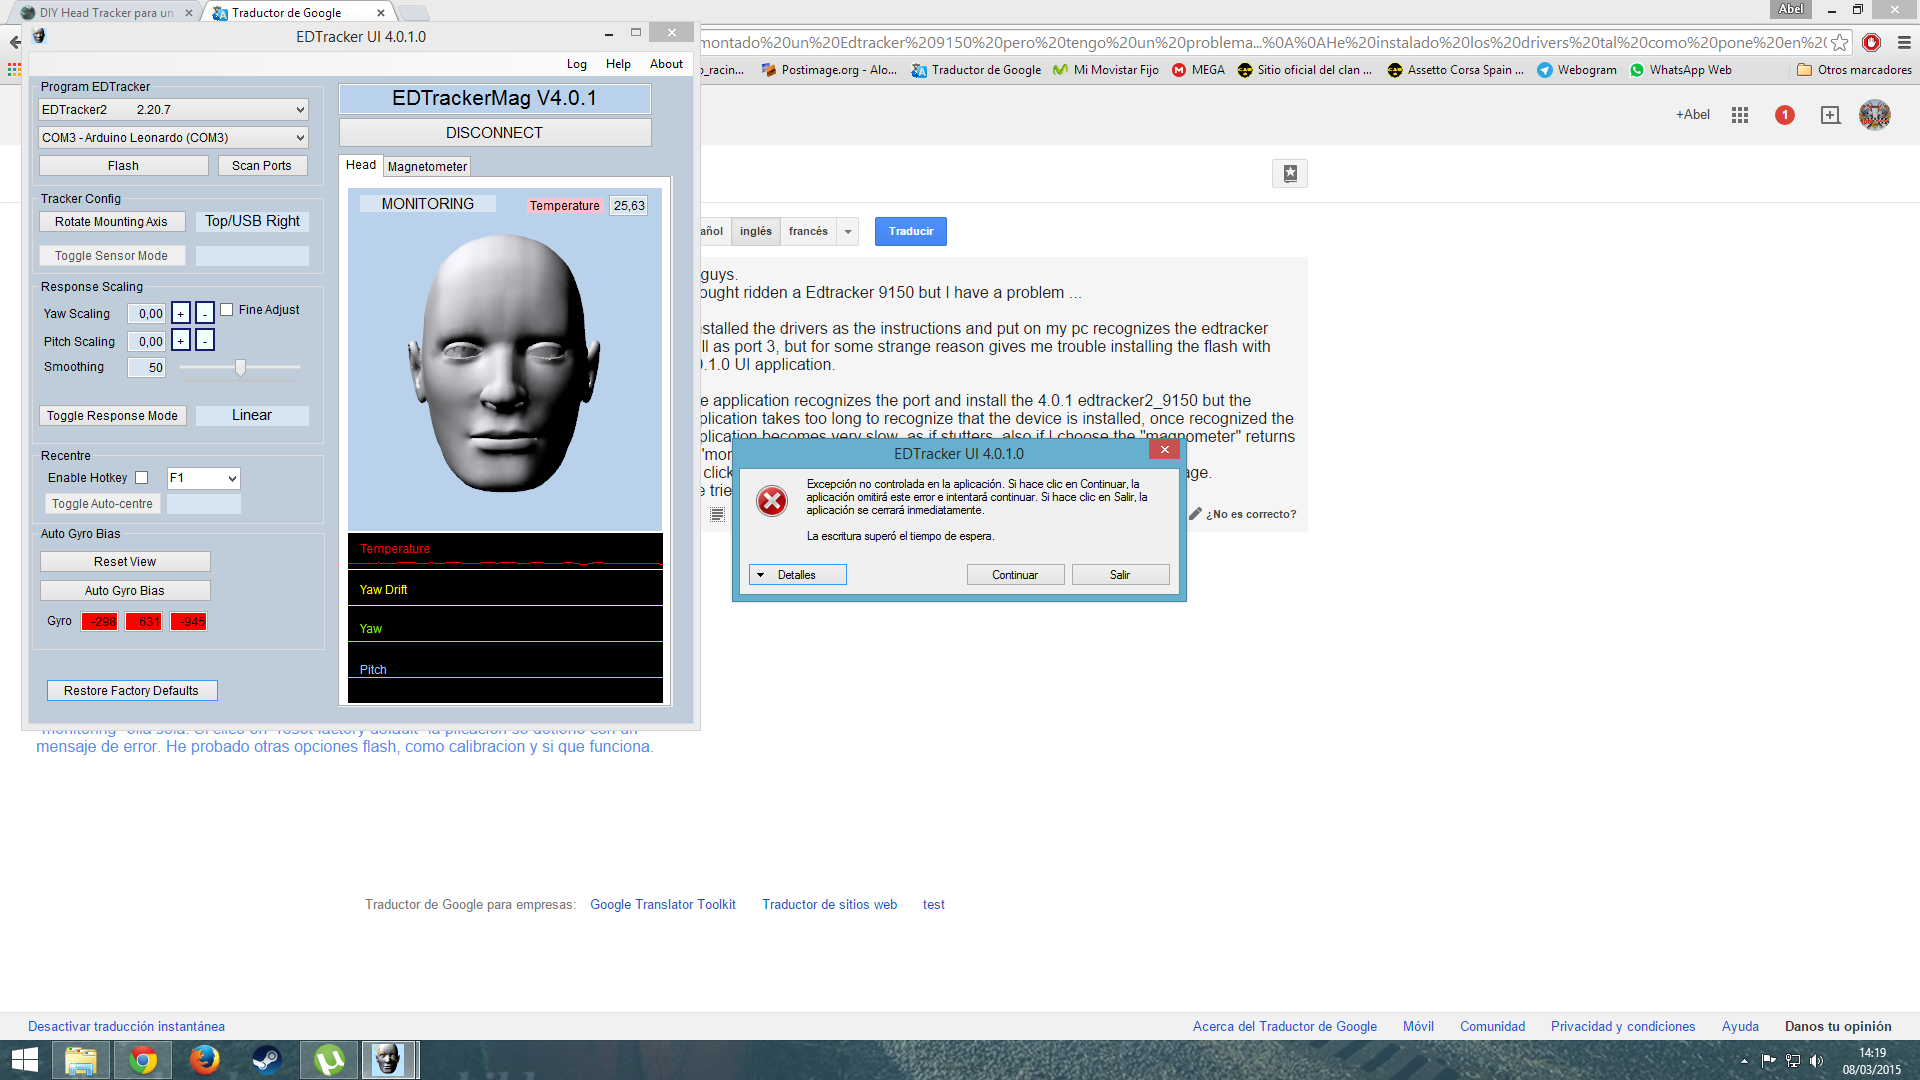Screen dimensions: 1920x1080
Task: Open Traductor de sitios web link
Action: click(830, 905)
